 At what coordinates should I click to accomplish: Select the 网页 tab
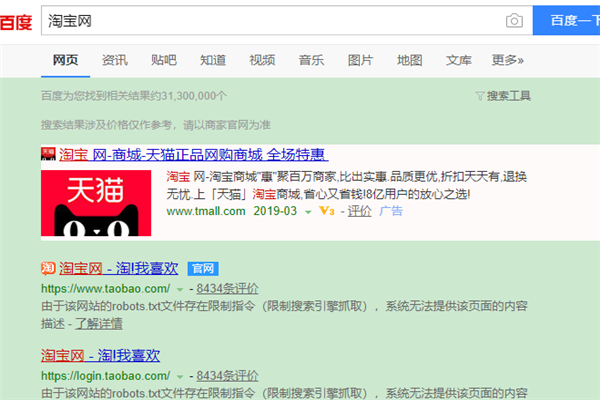[65, 60]
